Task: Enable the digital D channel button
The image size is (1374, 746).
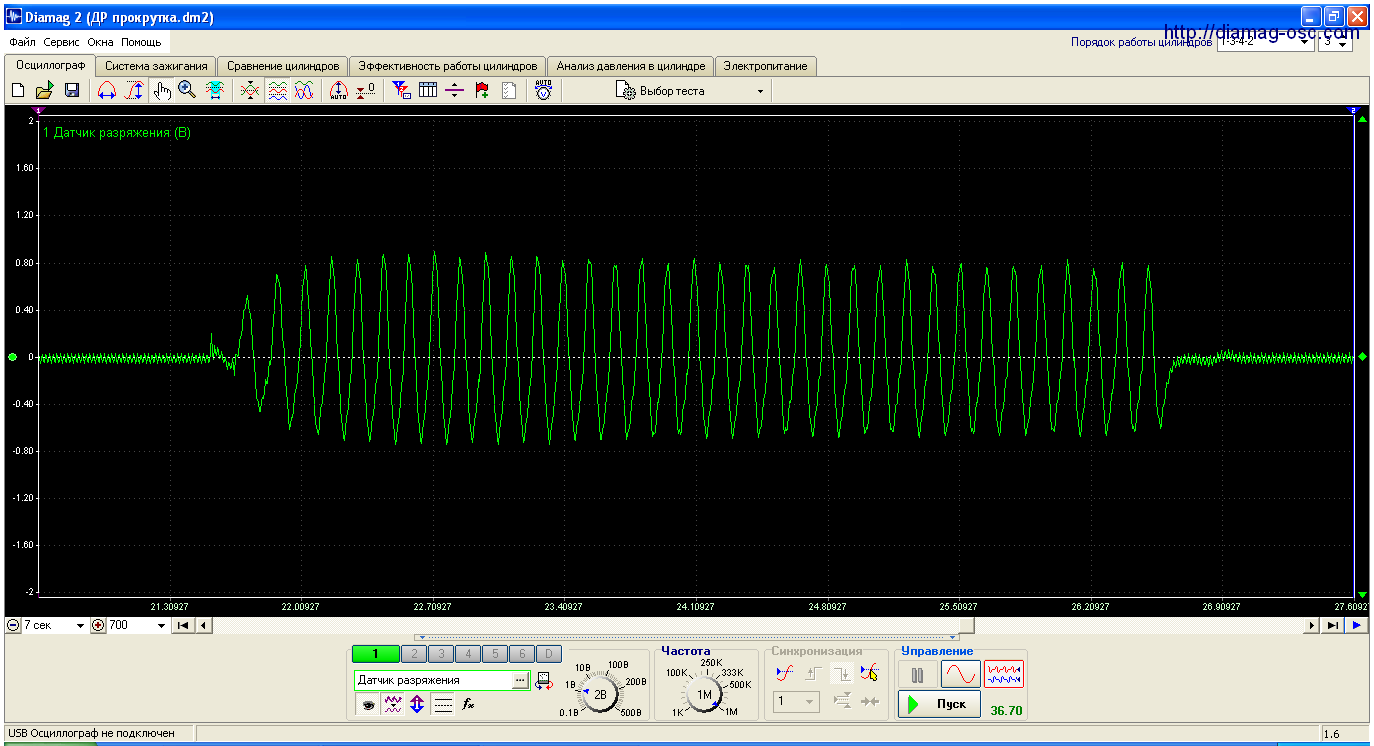Action: click(548, 654)
